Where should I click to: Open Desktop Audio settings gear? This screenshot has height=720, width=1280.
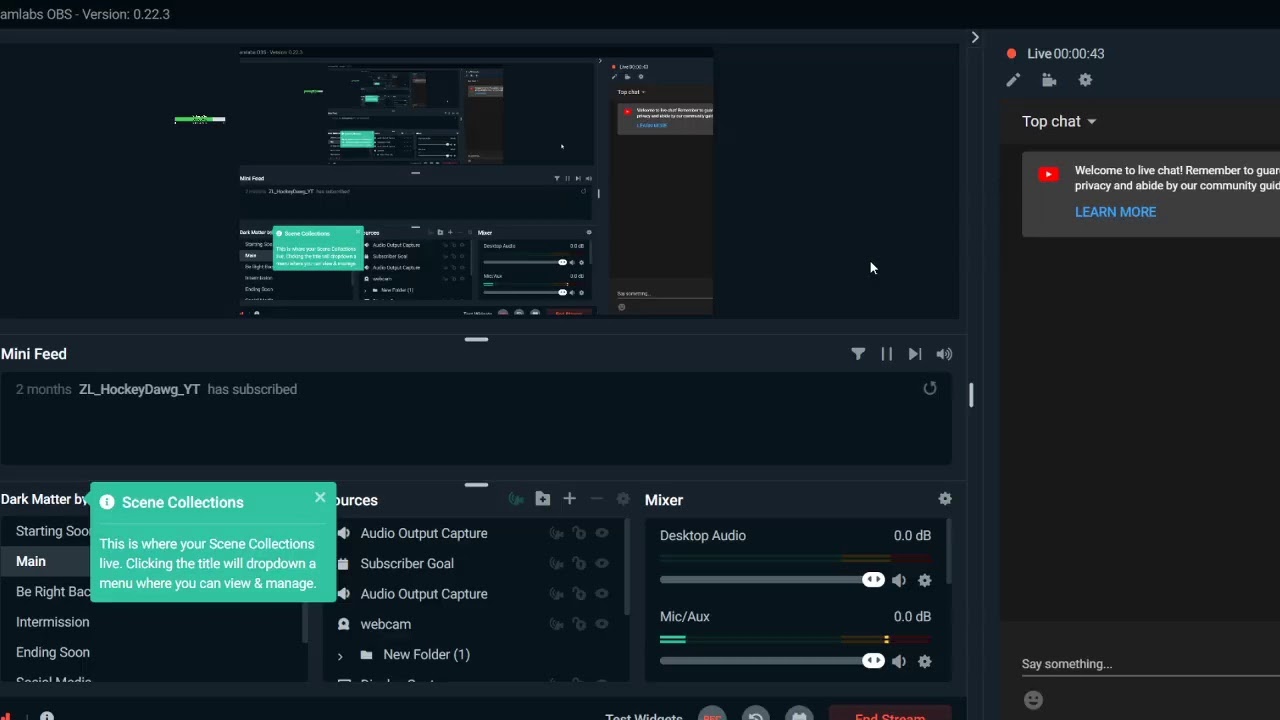(925, 580)
